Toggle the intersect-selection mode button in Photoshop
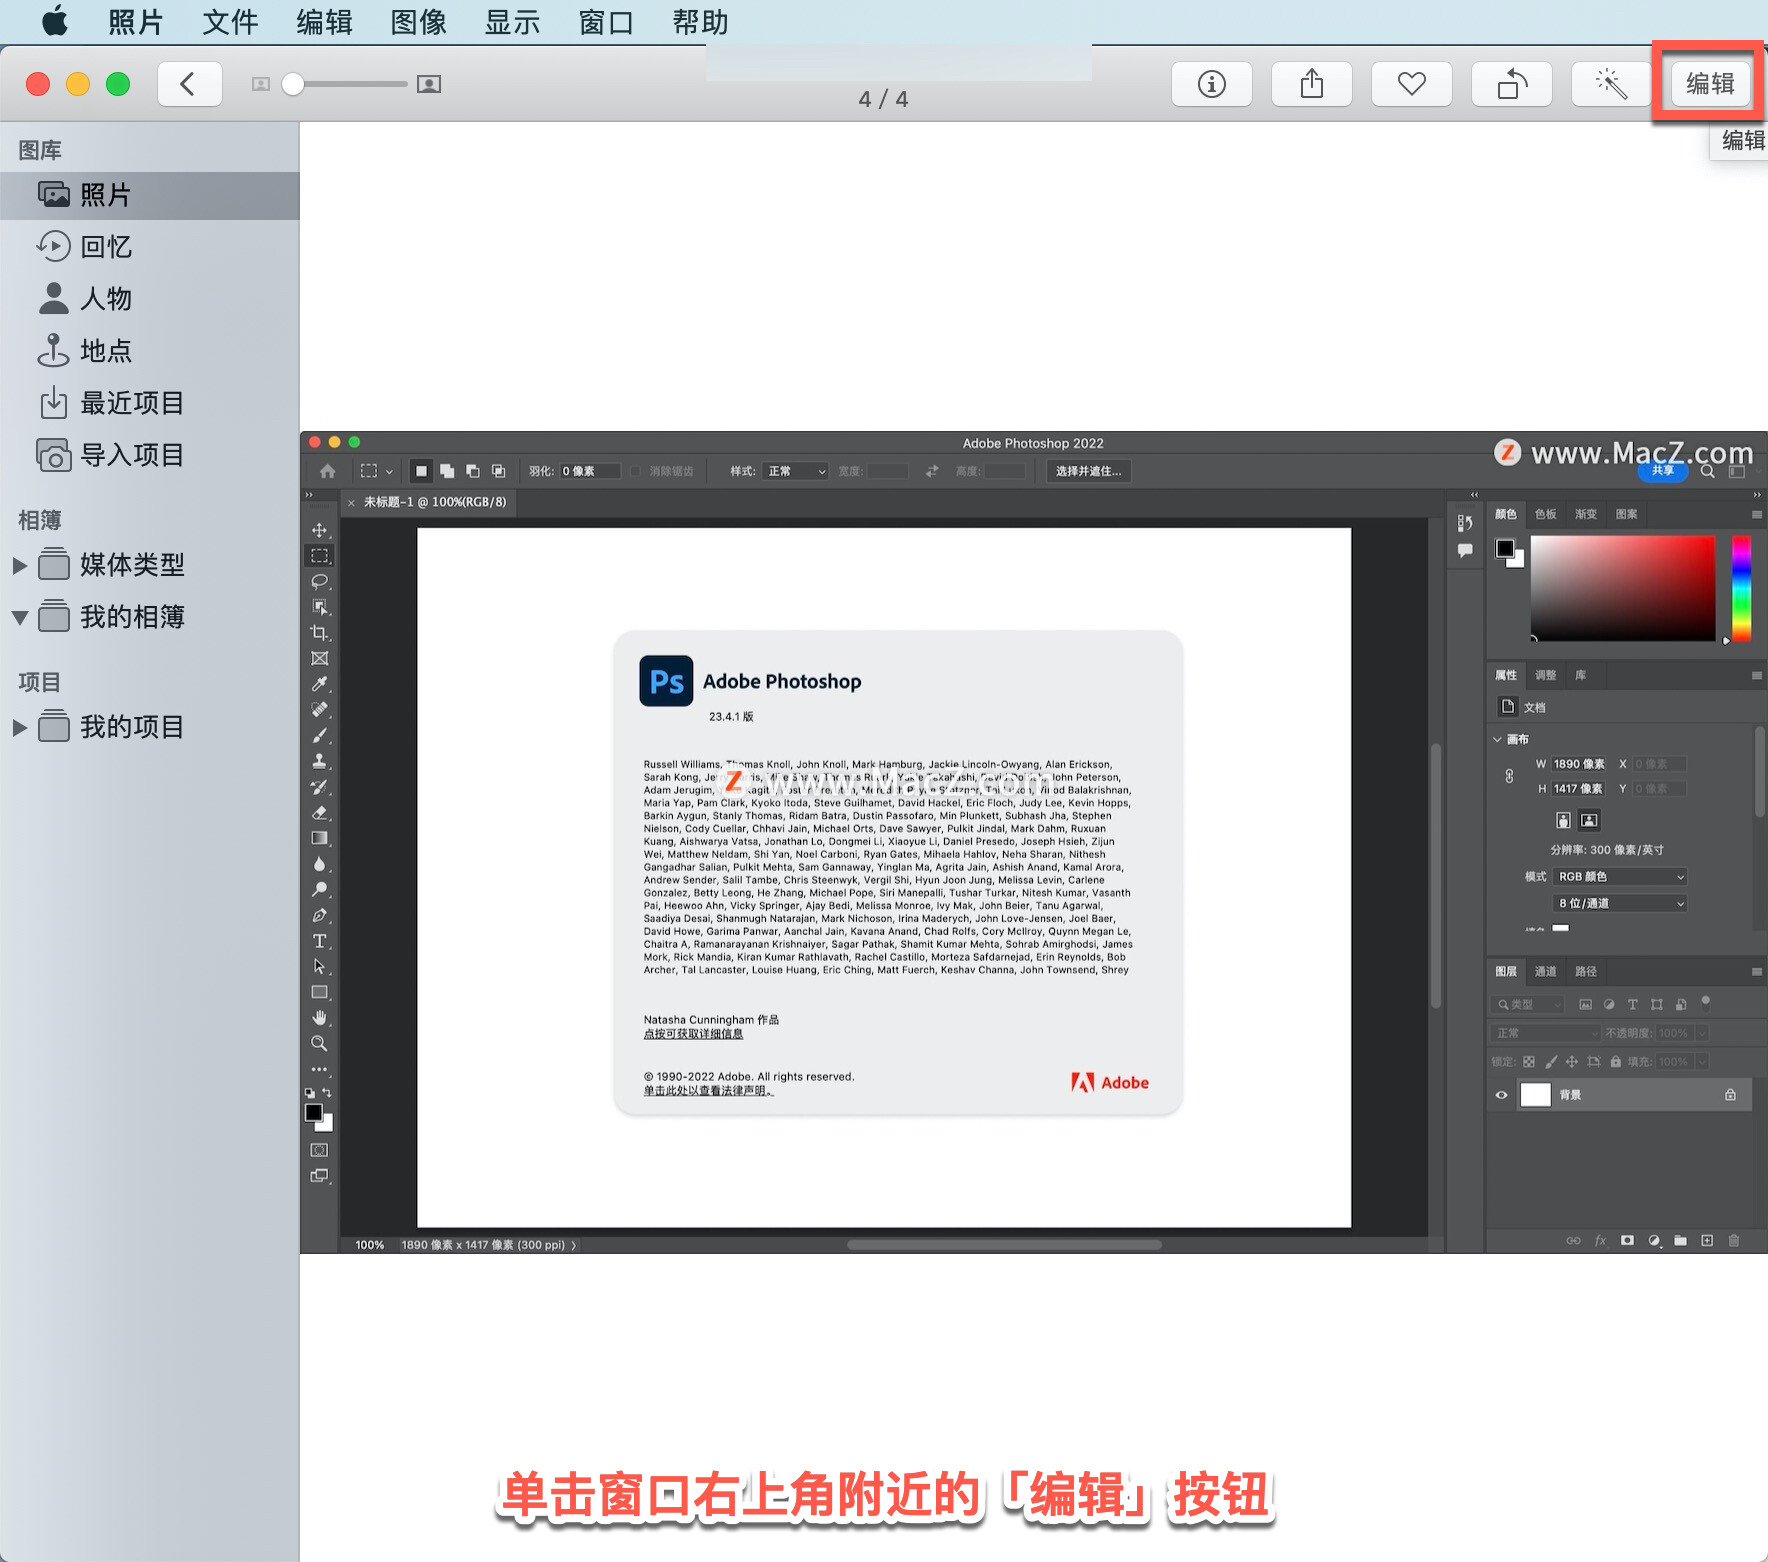The height and width of the screenshot is (1562, 1768). (498, 471)
